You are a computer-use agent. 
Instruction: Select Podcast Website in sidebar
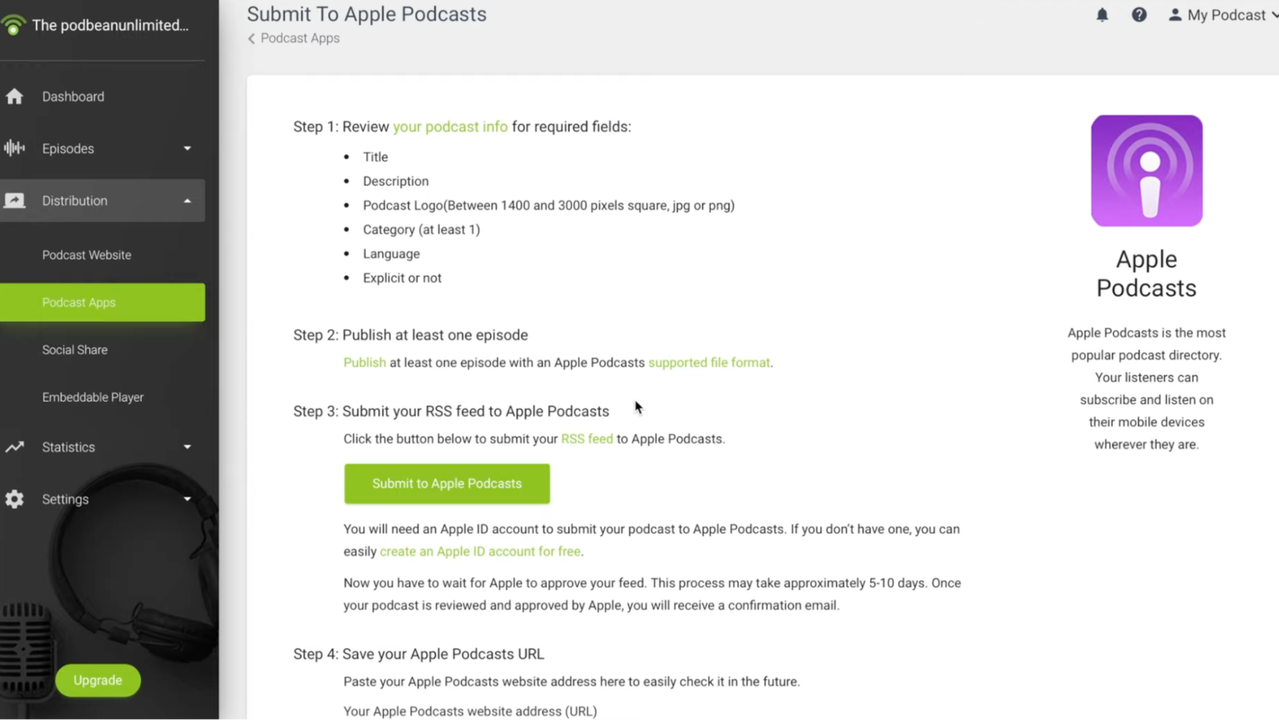coord(87,255)
